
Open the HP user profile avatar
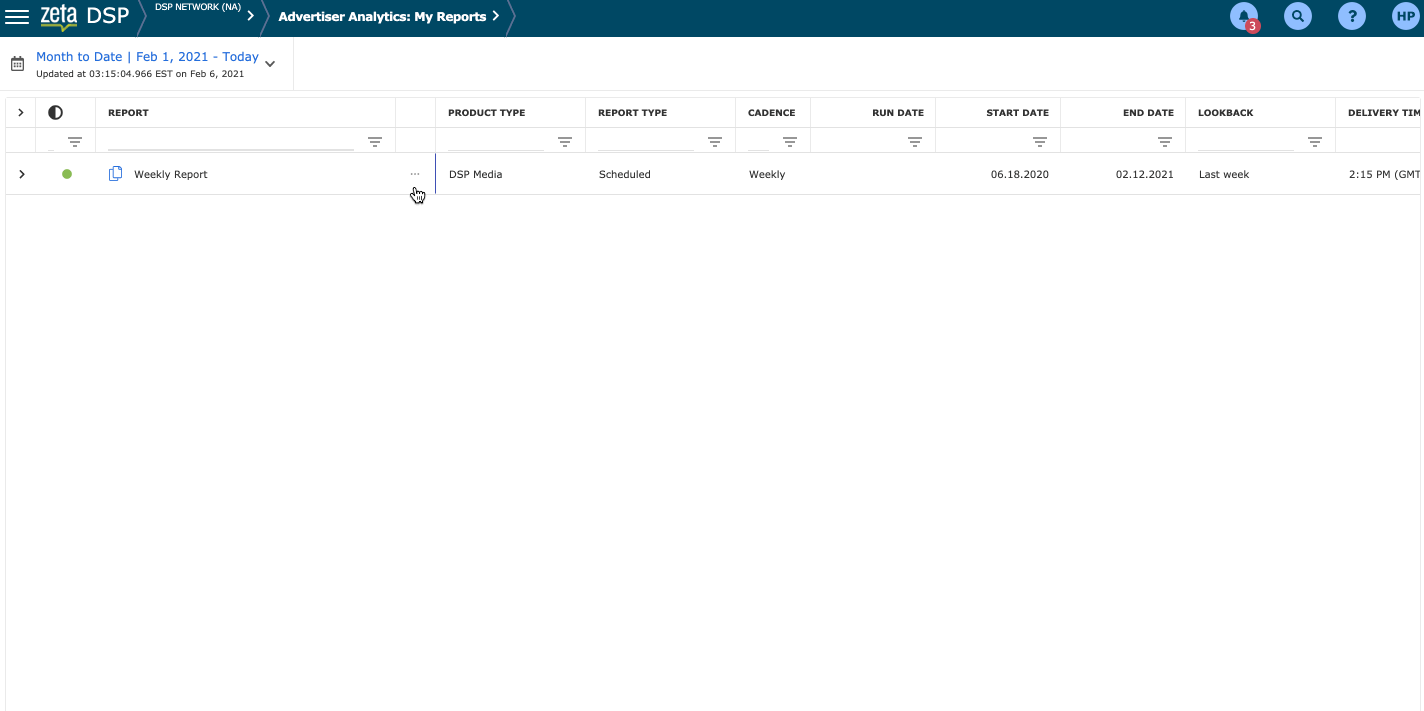[1405, 16]
